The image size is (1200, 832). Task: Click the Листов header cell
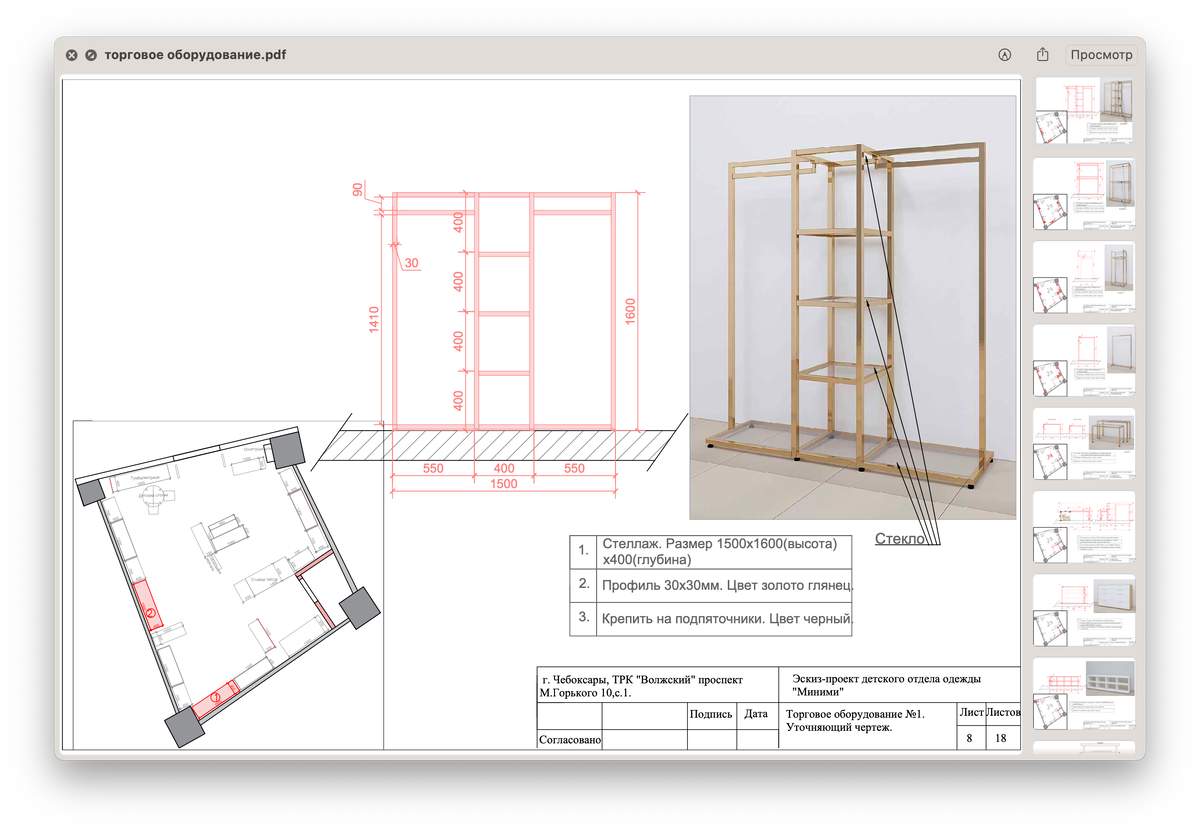coord(1003,714)
